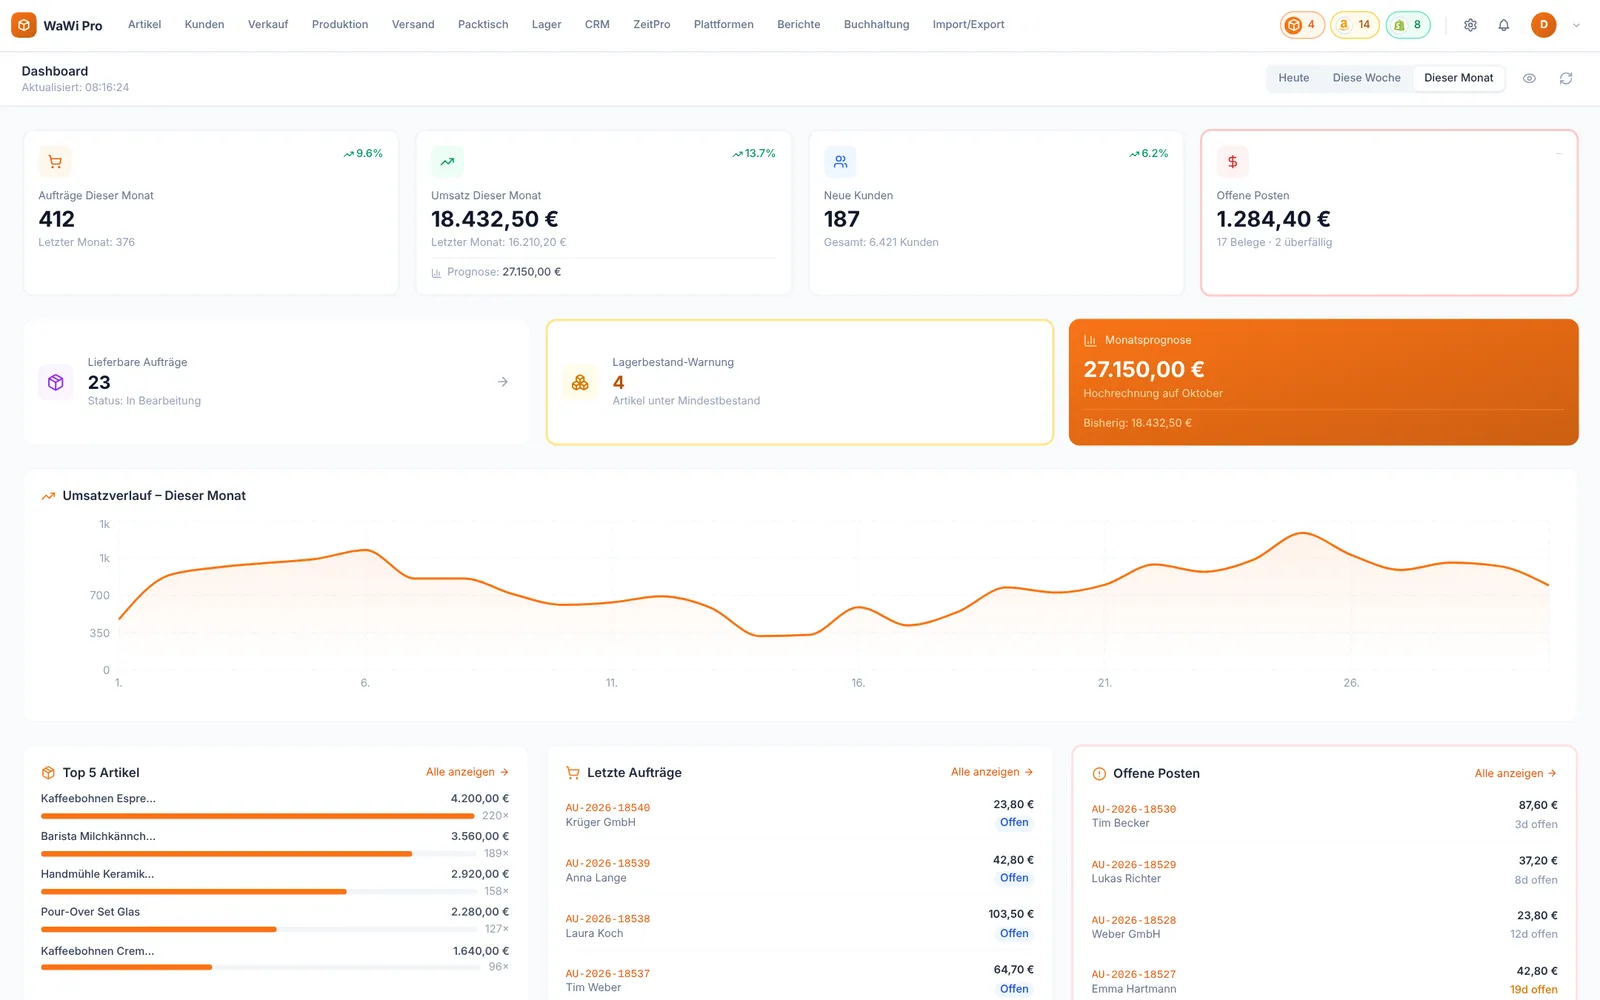The height and width of the screenshot is (1000, 1600).
Task: Click the Offen badge for Anna Lange
Action: click(1014, 878)
